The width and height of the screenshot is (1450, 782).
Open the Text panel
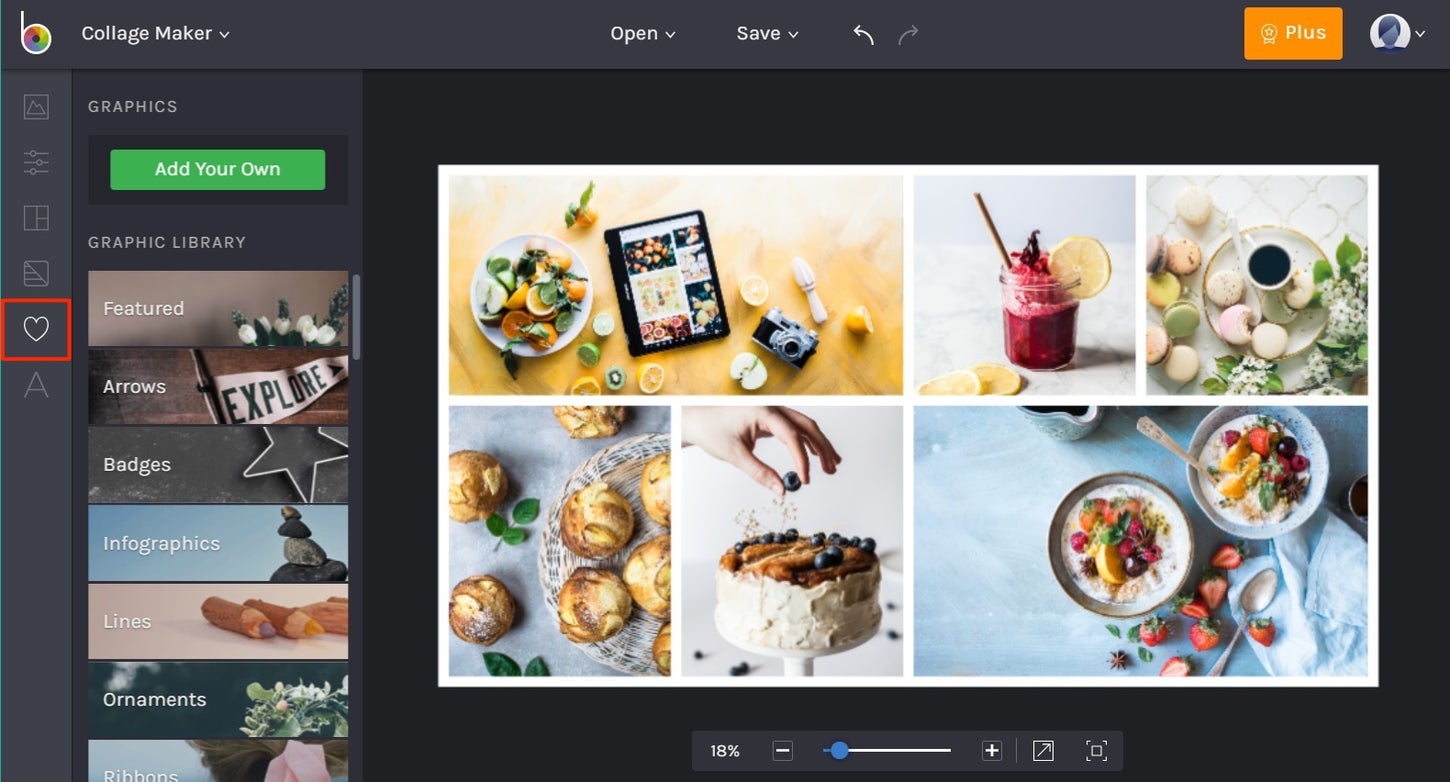tap(36, 385)
